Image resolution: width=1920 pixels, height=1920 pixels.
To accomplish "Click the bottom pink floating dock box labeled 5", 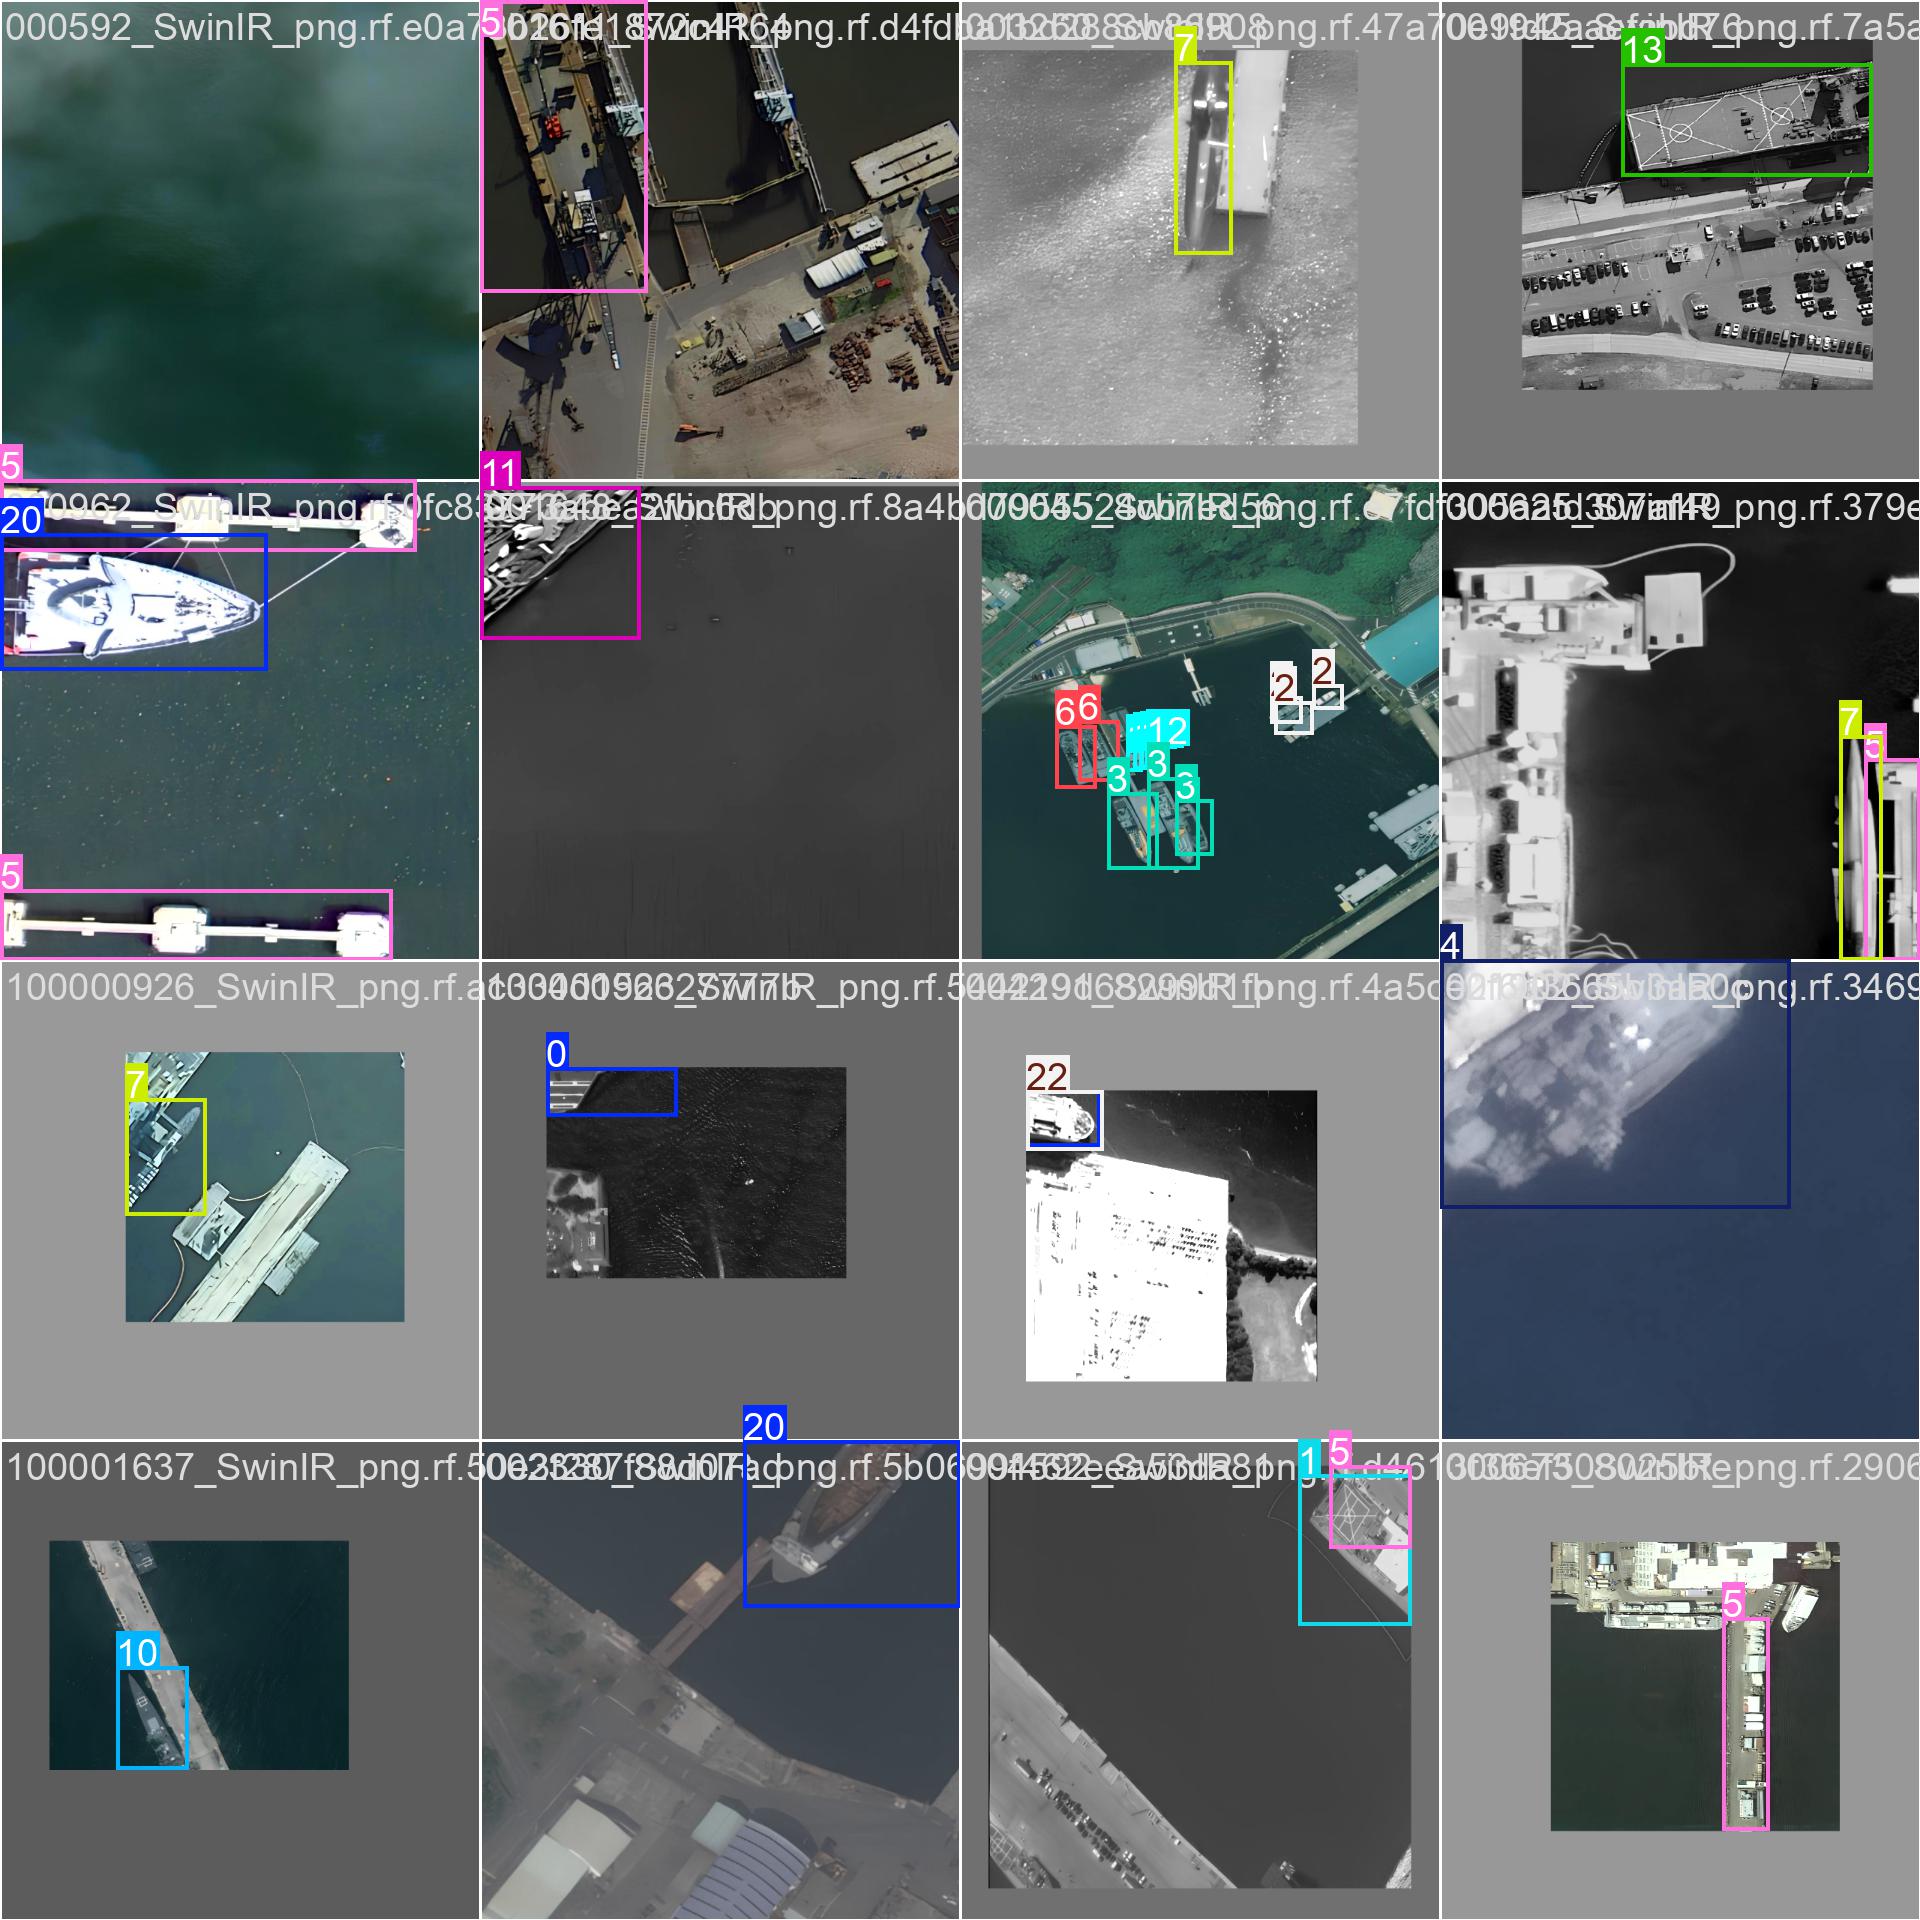I will pos(196,925).
